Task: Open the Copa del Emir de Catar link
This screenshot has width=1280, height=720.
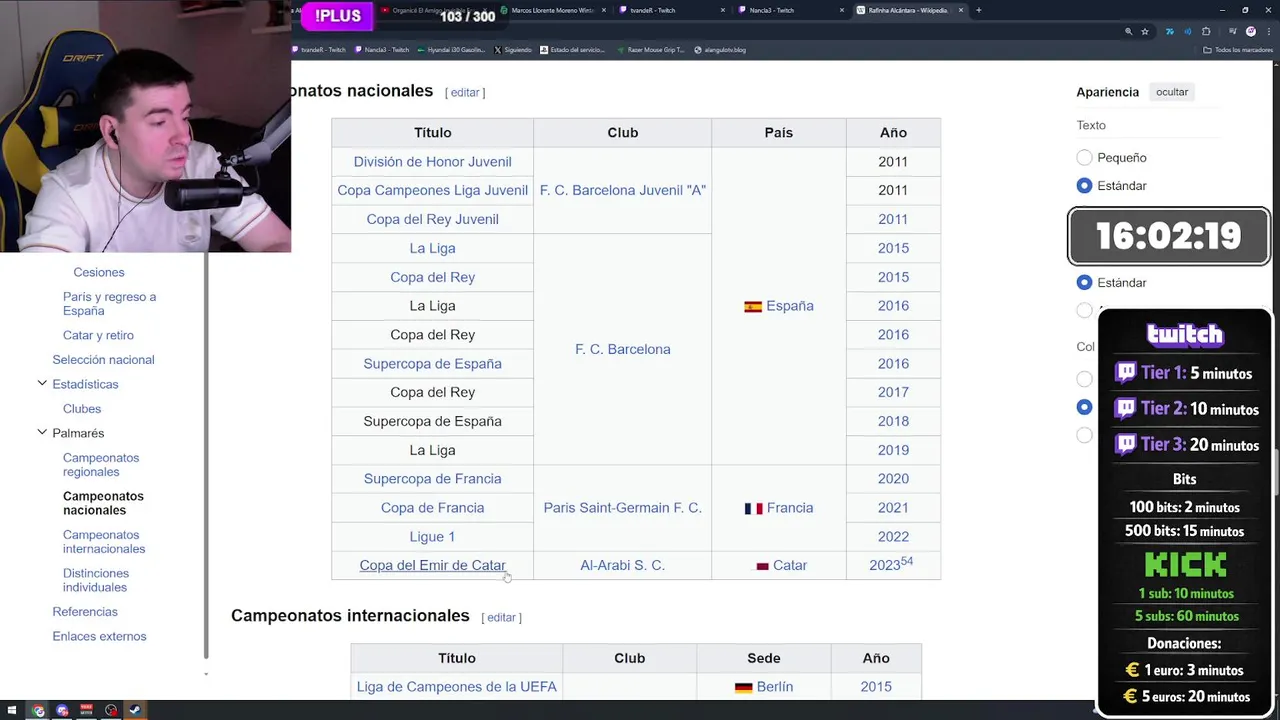Action: [432, 565]
